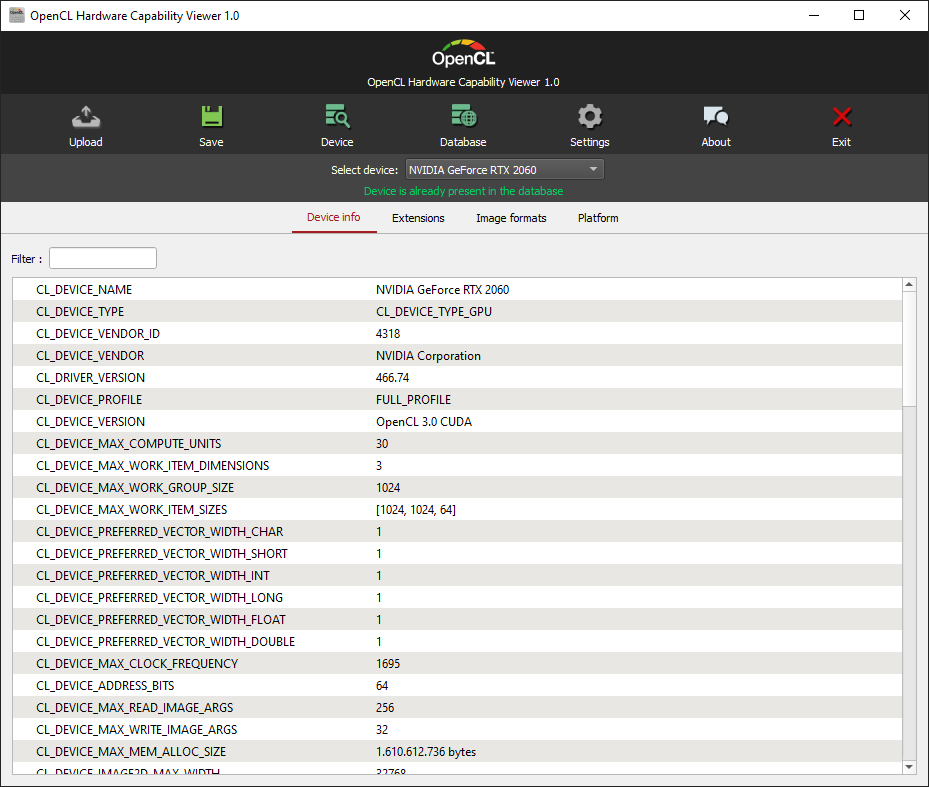Click the scrollbar up arrow
Screen dimensions: 929x787
pyautogui.click(x=909, y=285)
